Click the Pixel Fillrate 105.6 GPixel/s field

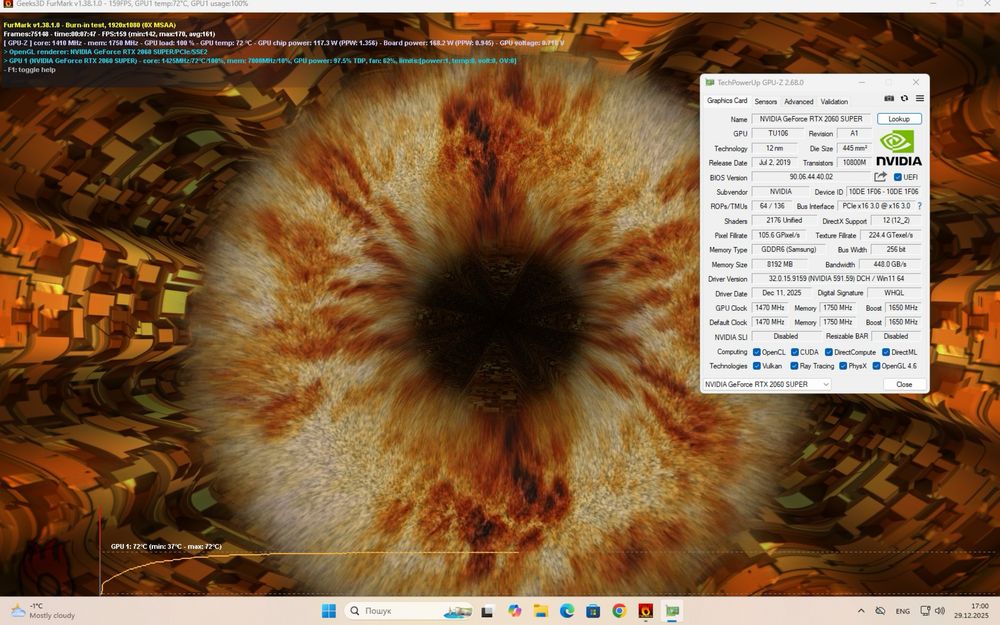pos(779,235)
